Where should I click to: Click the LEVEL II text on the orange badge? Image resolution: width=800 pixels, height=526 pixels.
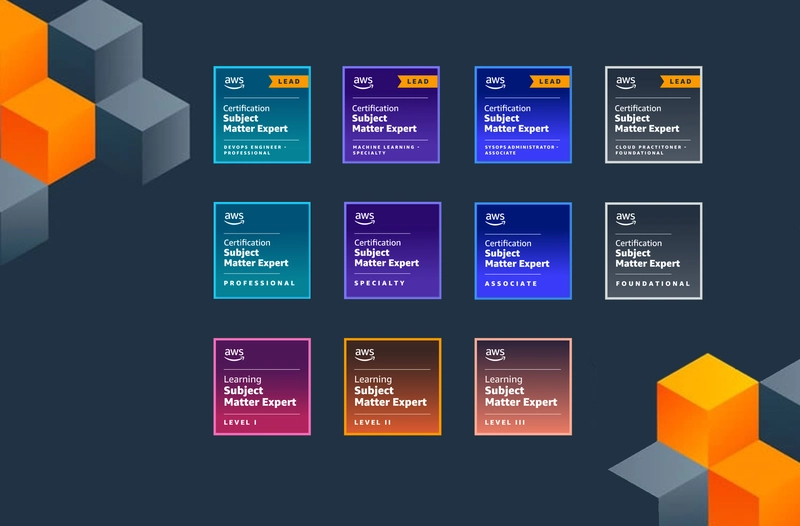tap(374, 422)
